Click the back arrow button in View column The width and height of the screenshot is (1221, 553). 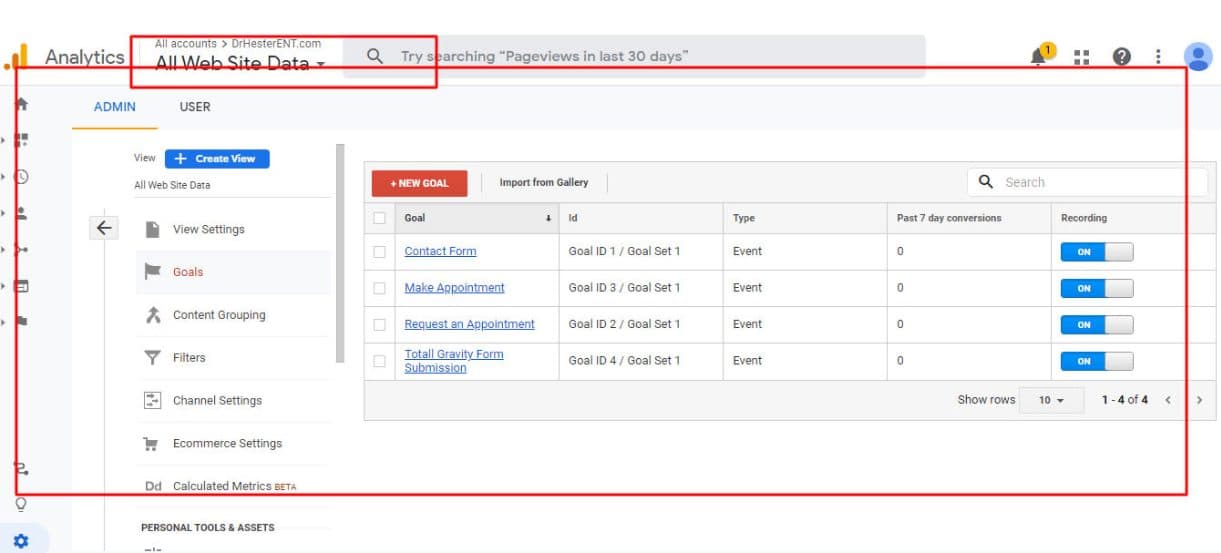click(x=103, y=228)
